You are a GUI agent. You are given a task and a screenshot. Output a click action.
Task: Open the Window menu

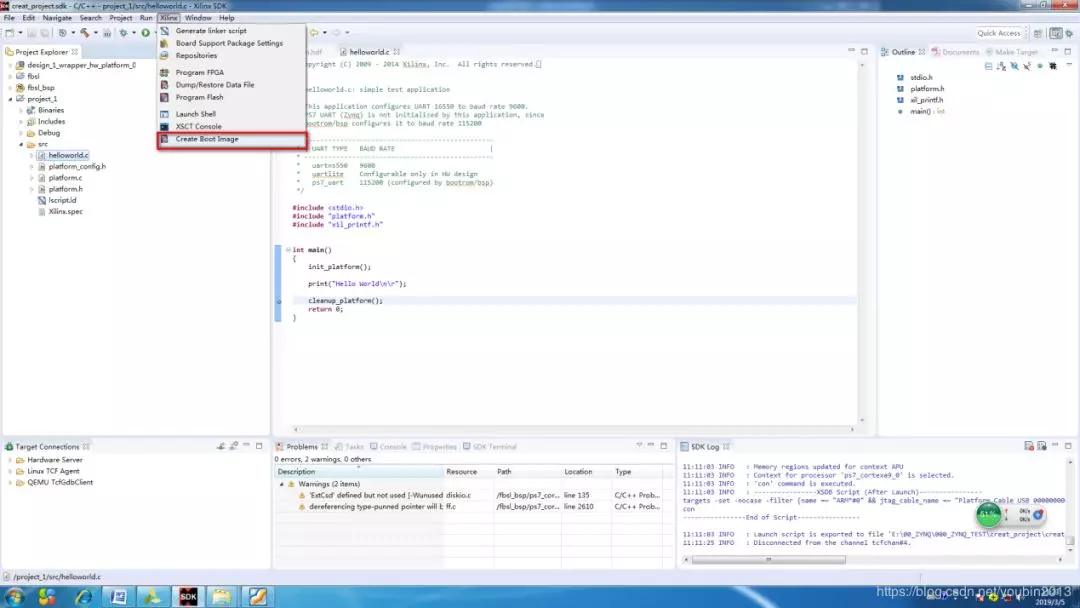pyautogui.click(x=198, y=18)
